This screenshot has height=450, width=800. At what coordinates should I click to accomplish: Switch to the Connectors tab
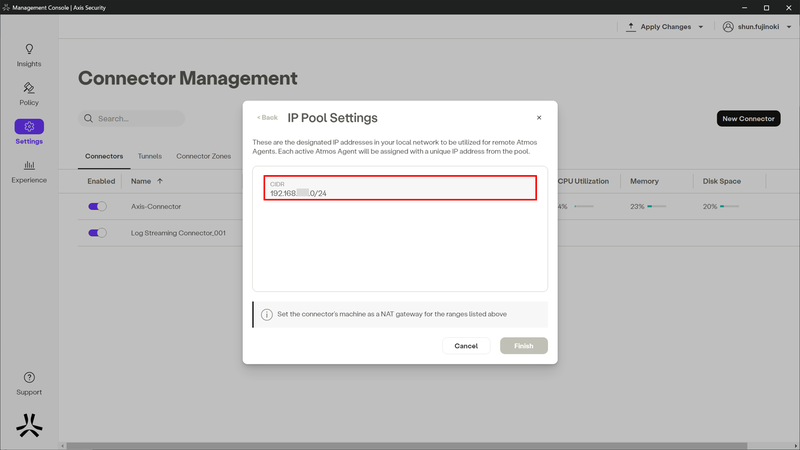tap(104, 156)
